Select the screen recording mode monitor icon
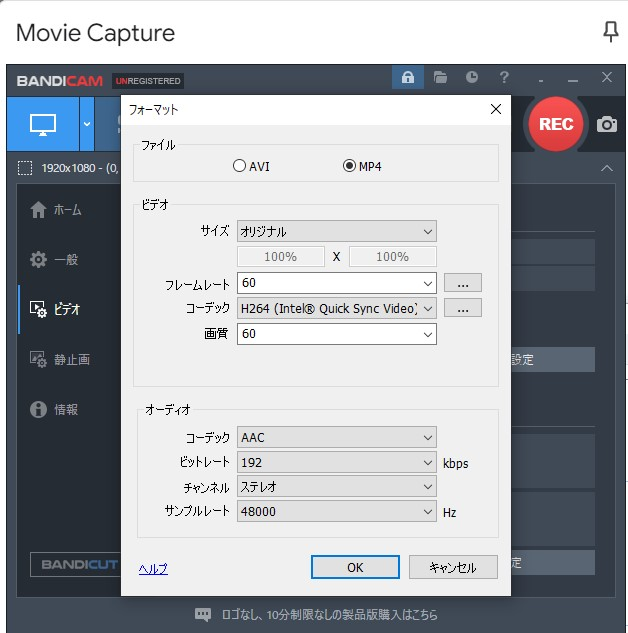 click(x=43, y=124)
